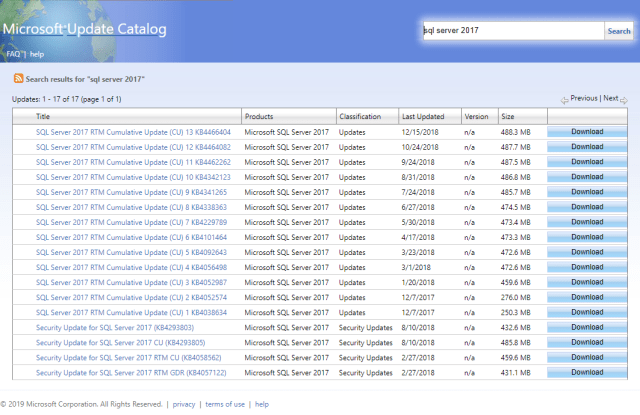
Task: Download CU 8 KB4338363 update
Action: [x=587, y=207]
